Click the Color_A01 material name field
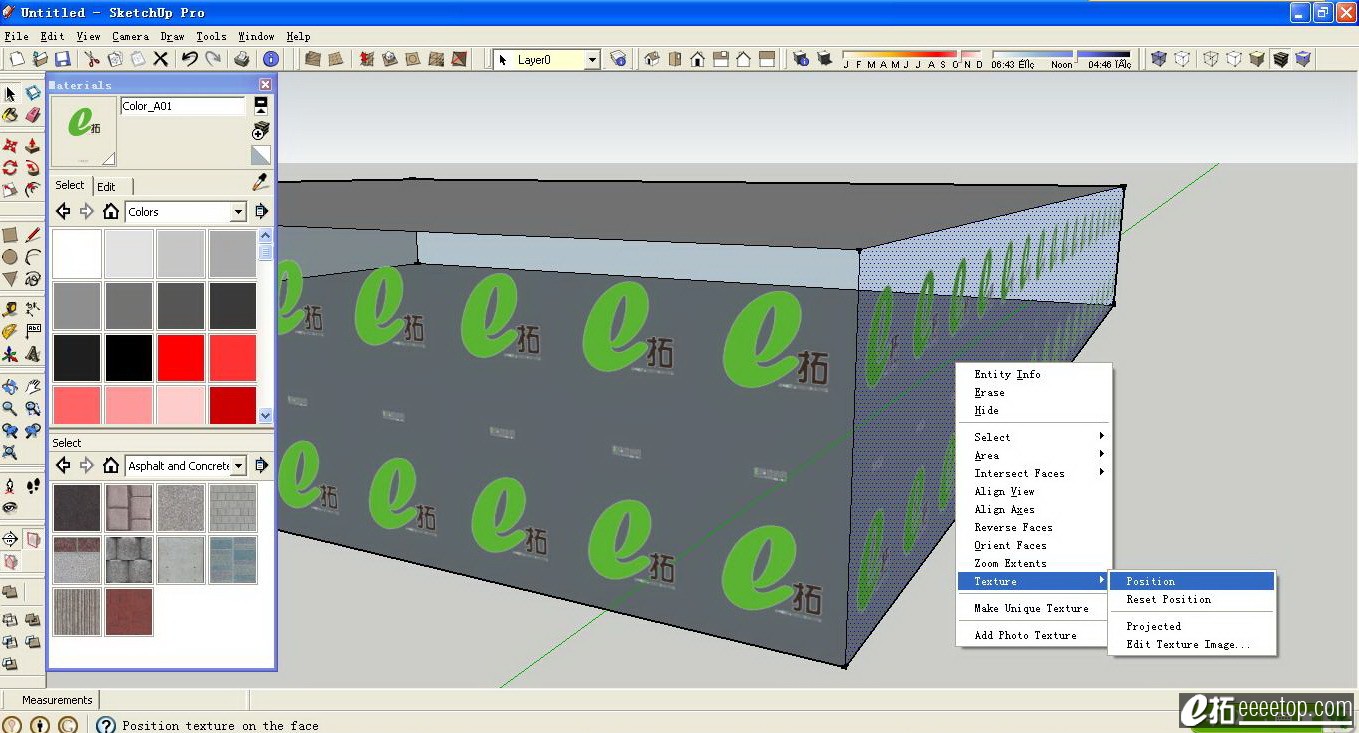Image resolution: width=1359 pixels, height=733 pixels. (x=183, y=105)
